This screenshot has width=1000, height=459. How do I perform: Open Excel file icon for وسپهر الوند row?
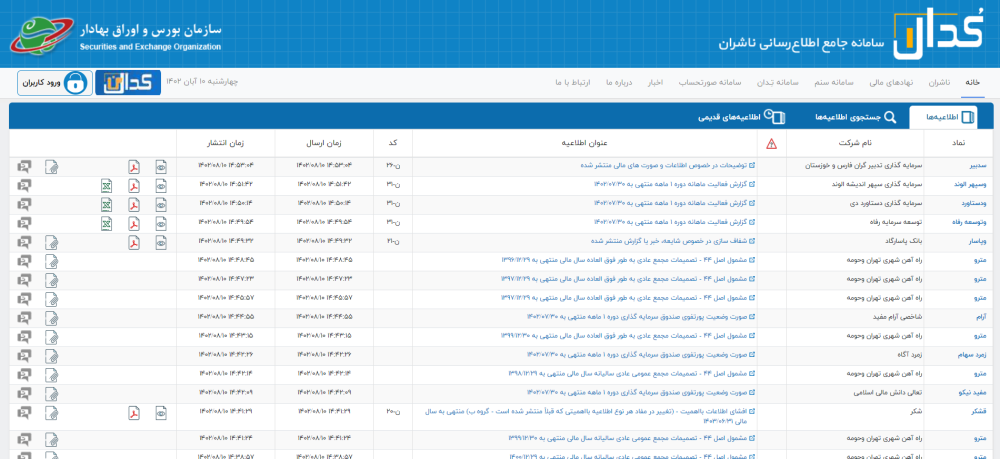[x=107, y=186]
